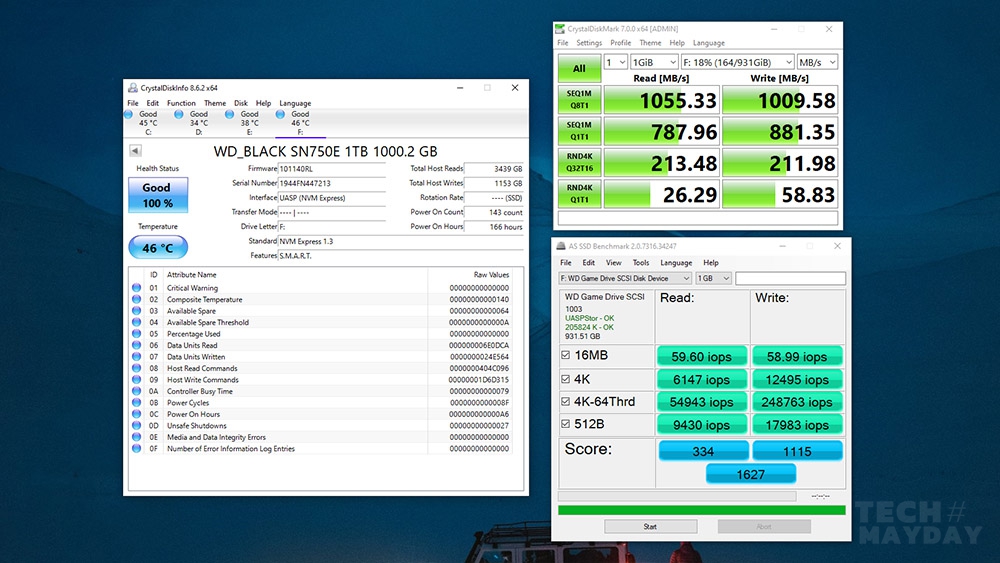Click the read score 334
Screen dimensions: 1000x563
(703, 451)
